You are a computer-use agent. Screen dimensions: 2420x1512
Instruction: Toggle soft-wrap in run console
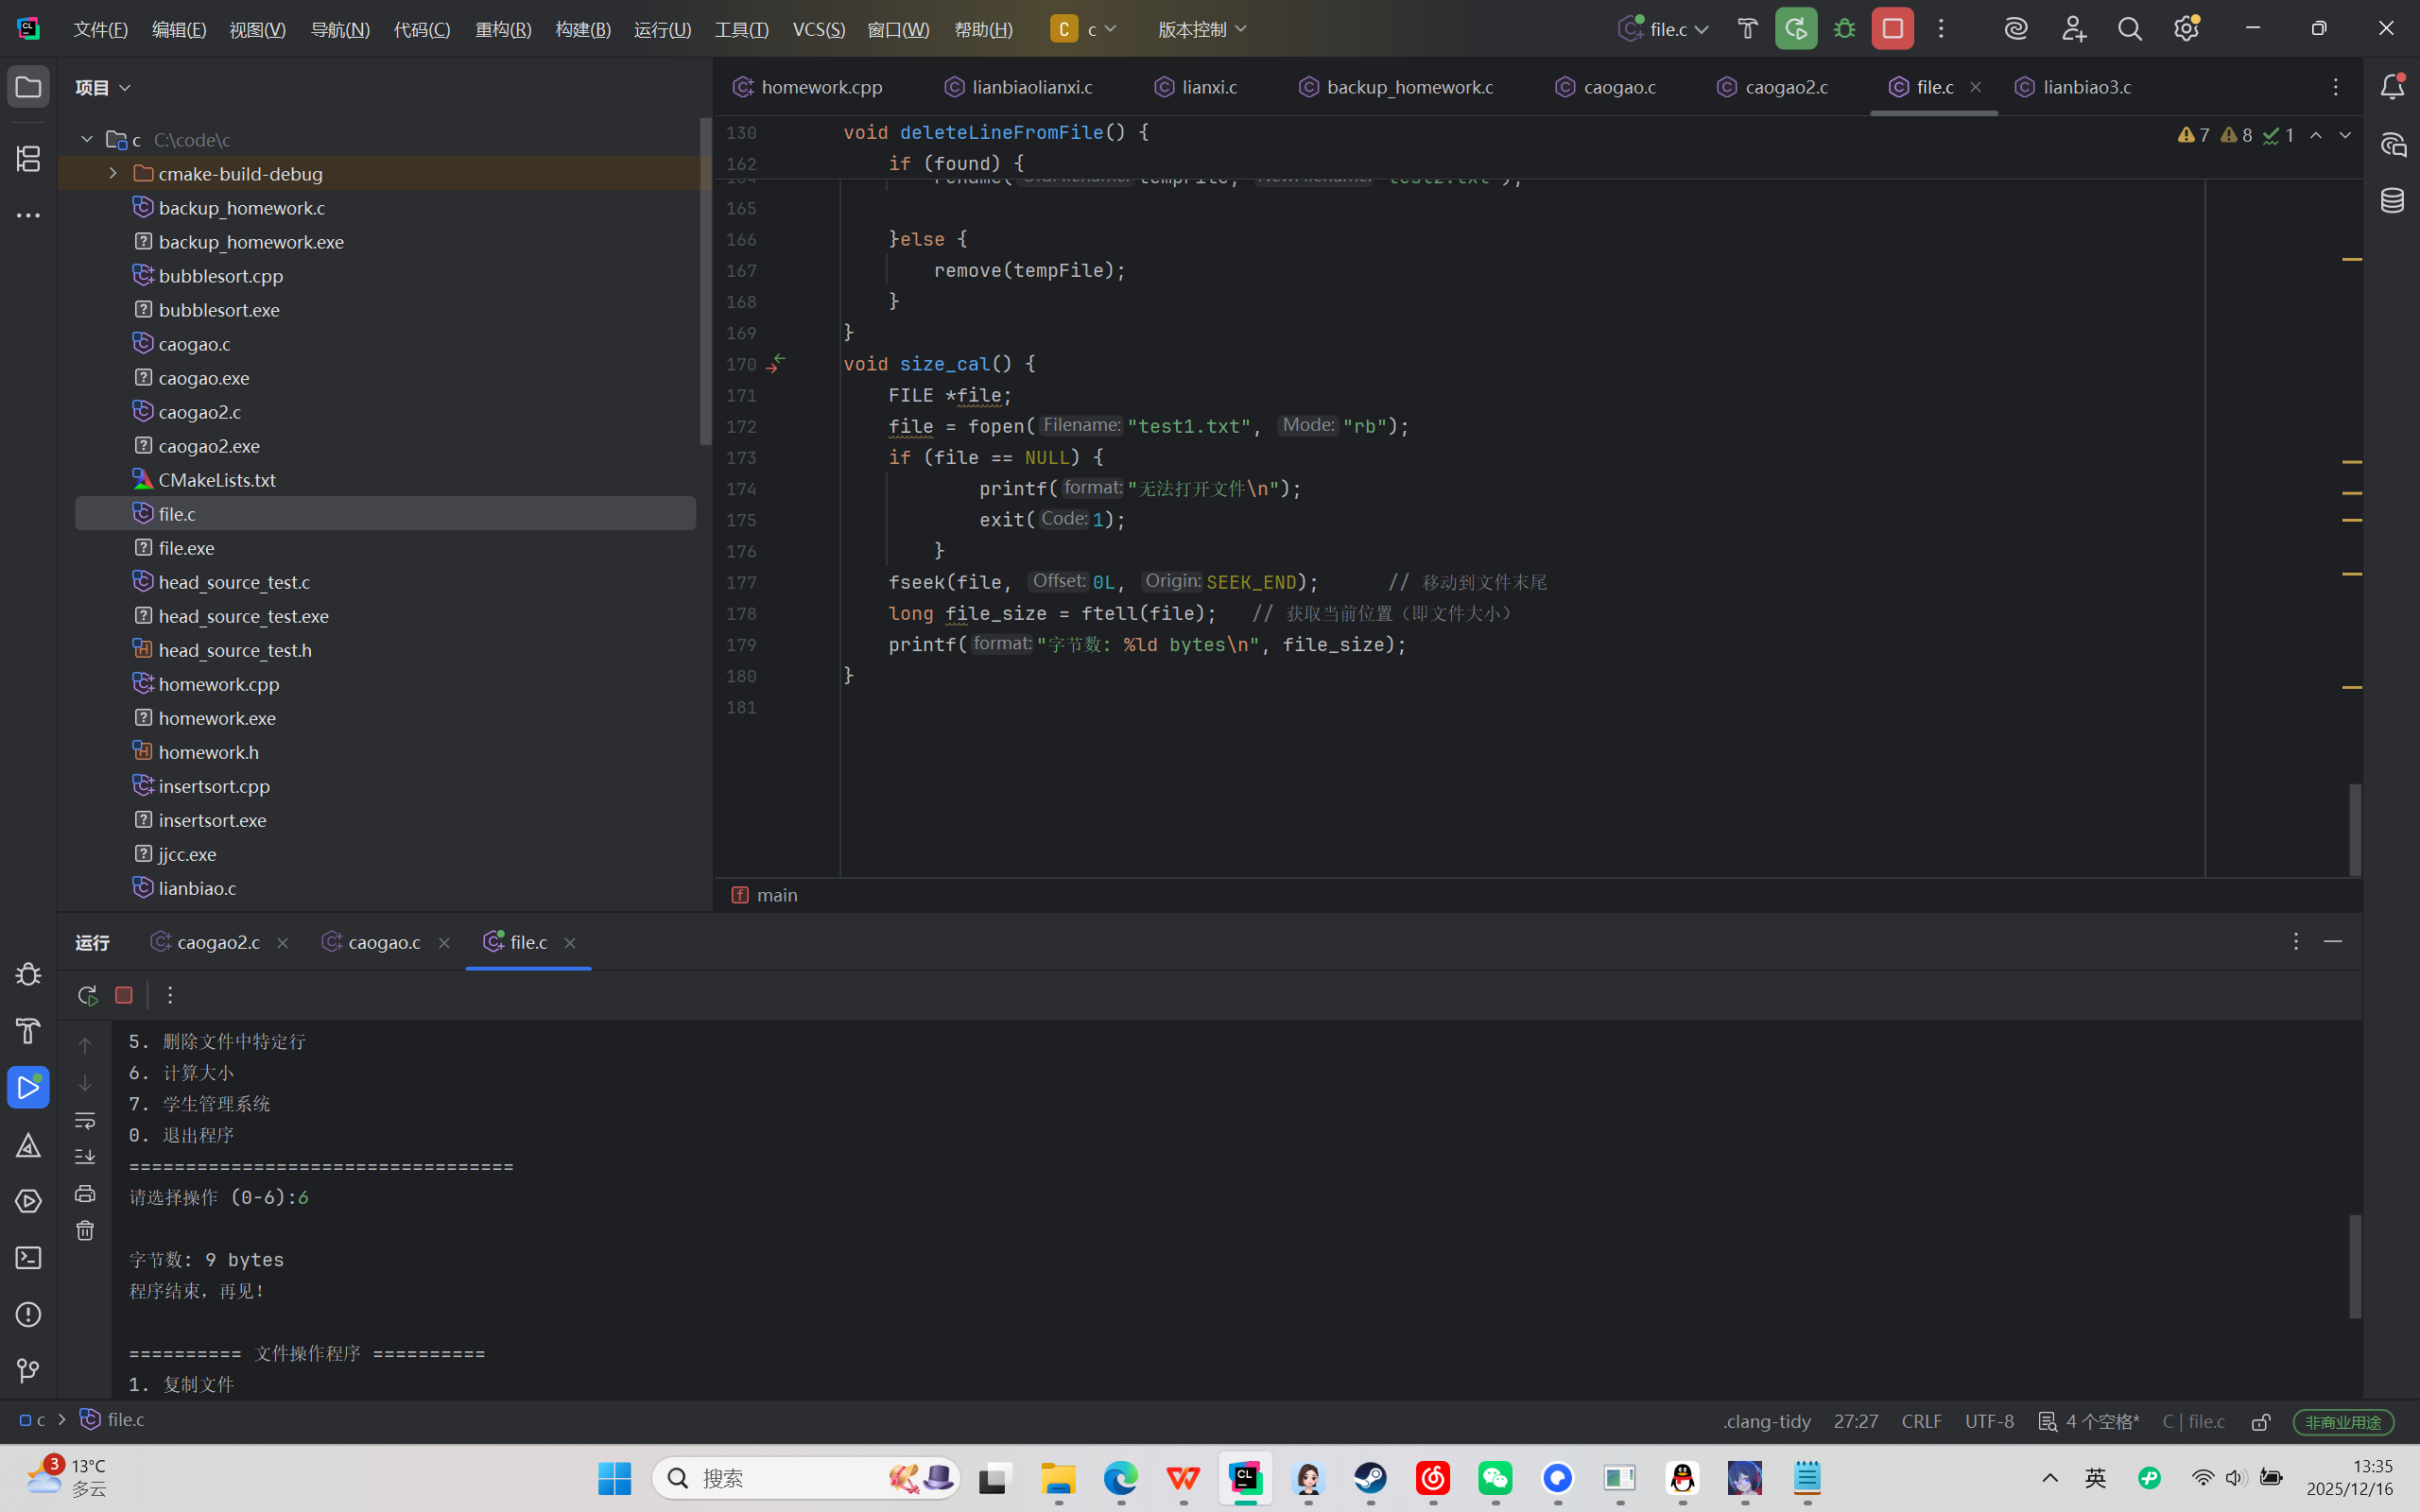(85, 1120)
